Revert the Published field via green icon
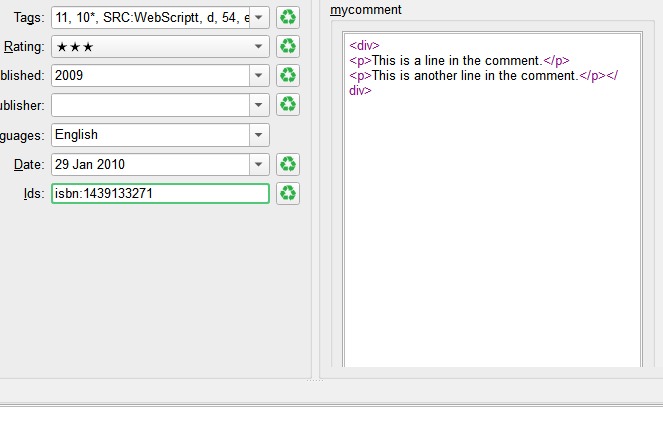The height and width of the screenshot is (422, 663). pyautogui.click(x=288, y=75)
